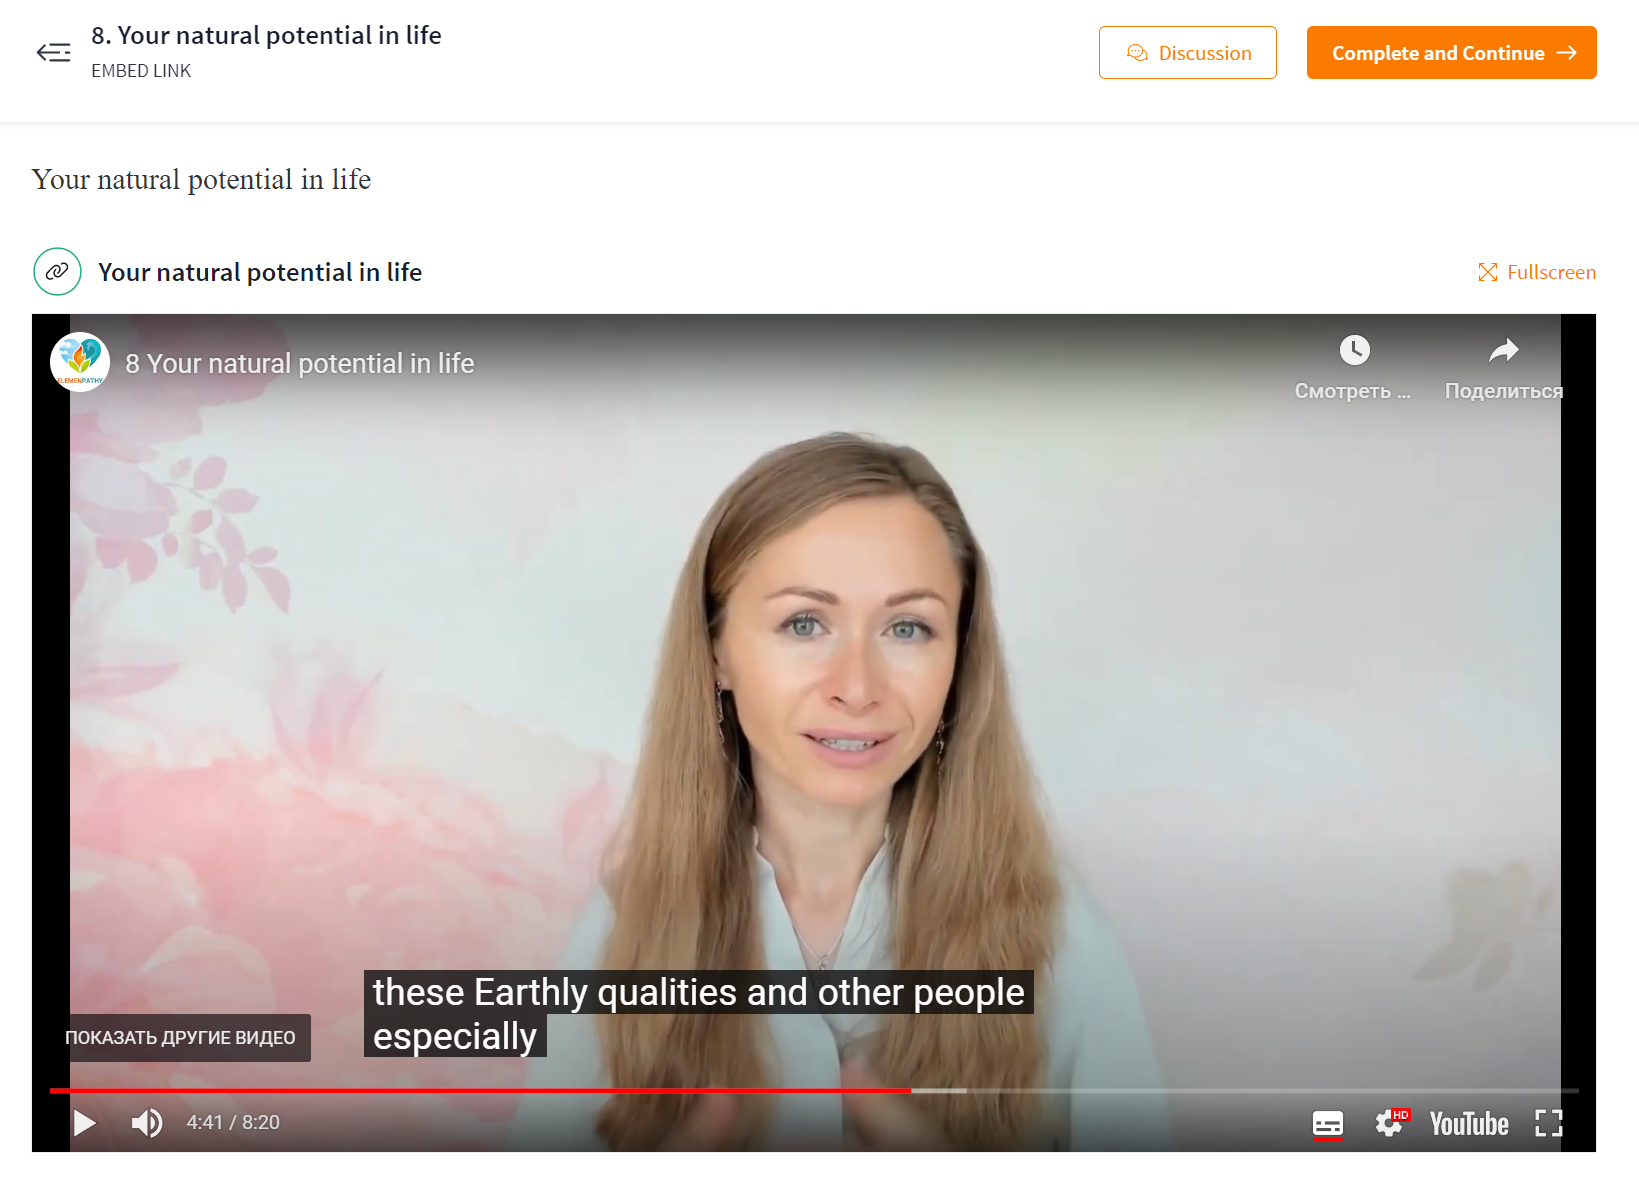Enter player fullscreen mode icon
This screenshot has height=1187, width=1639.
point(1548,1124)
